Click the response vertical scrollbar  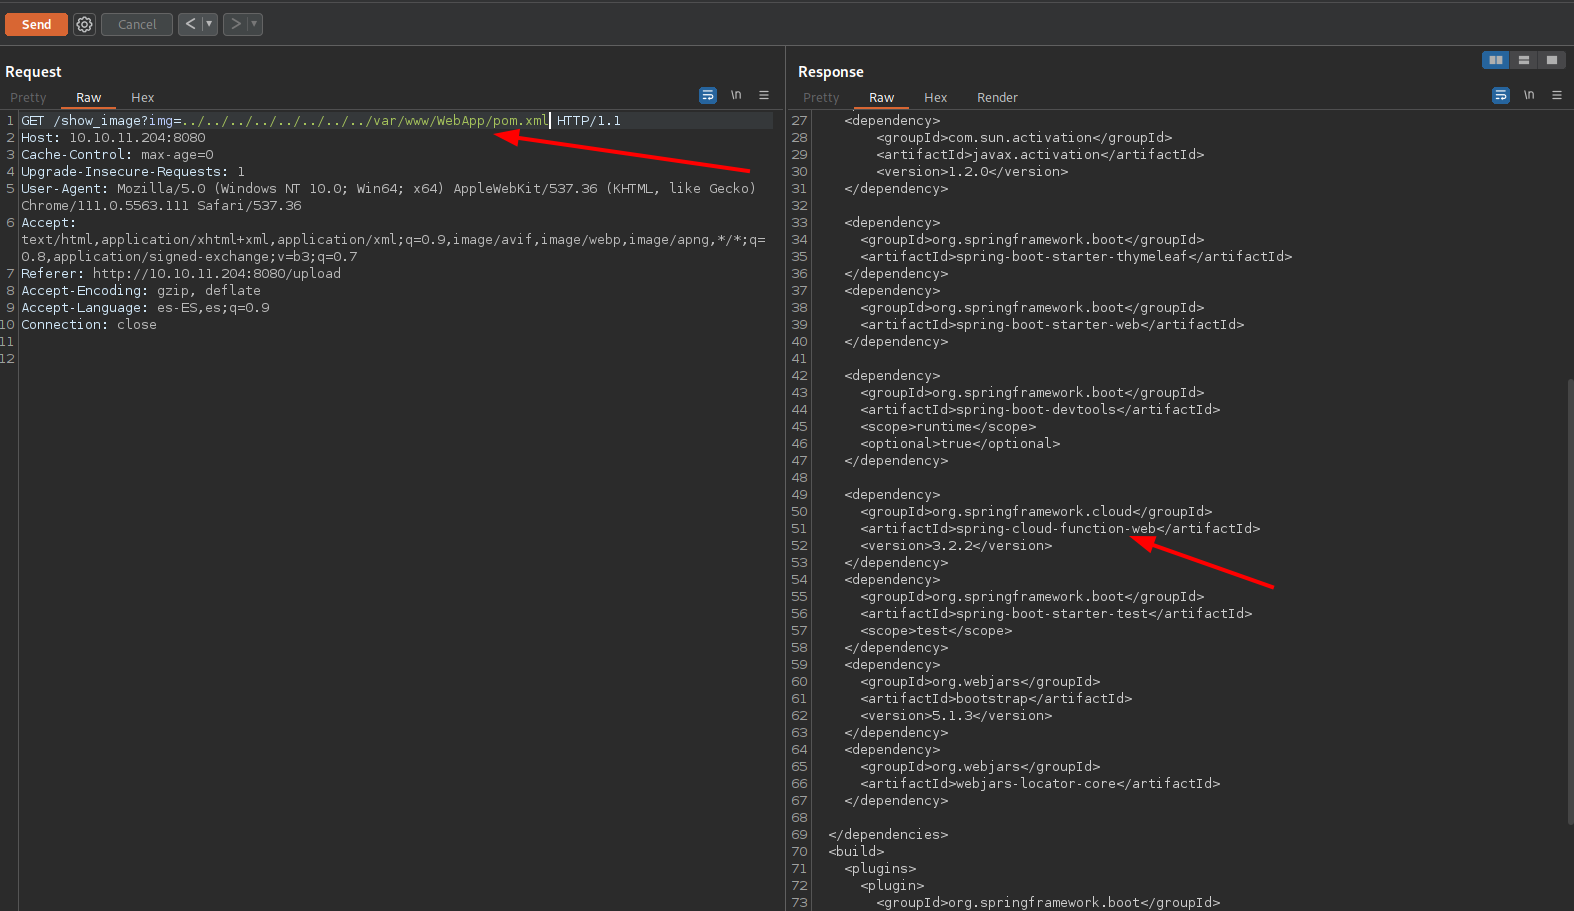pyautogui.click(x=1570, y=600)
